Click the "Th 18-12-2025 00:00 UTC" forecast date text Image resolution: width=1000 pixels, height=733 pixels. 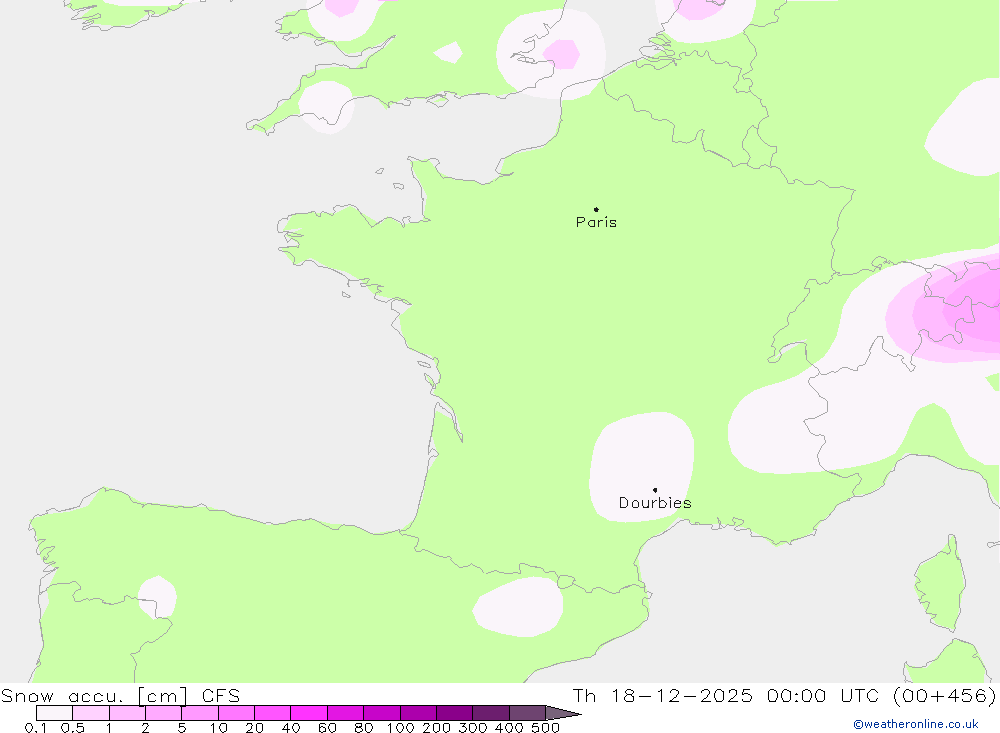pyautogui.click(x=726, y=695)
